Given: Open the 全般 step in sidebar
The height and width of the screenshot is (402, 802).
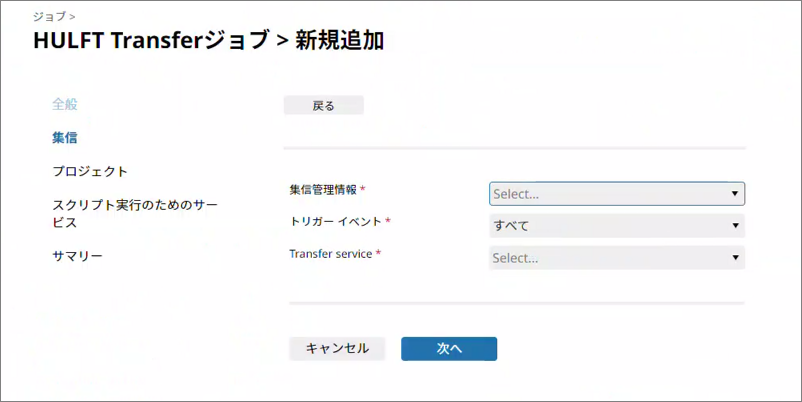Looking at the screenshot, I should [65, 103].
